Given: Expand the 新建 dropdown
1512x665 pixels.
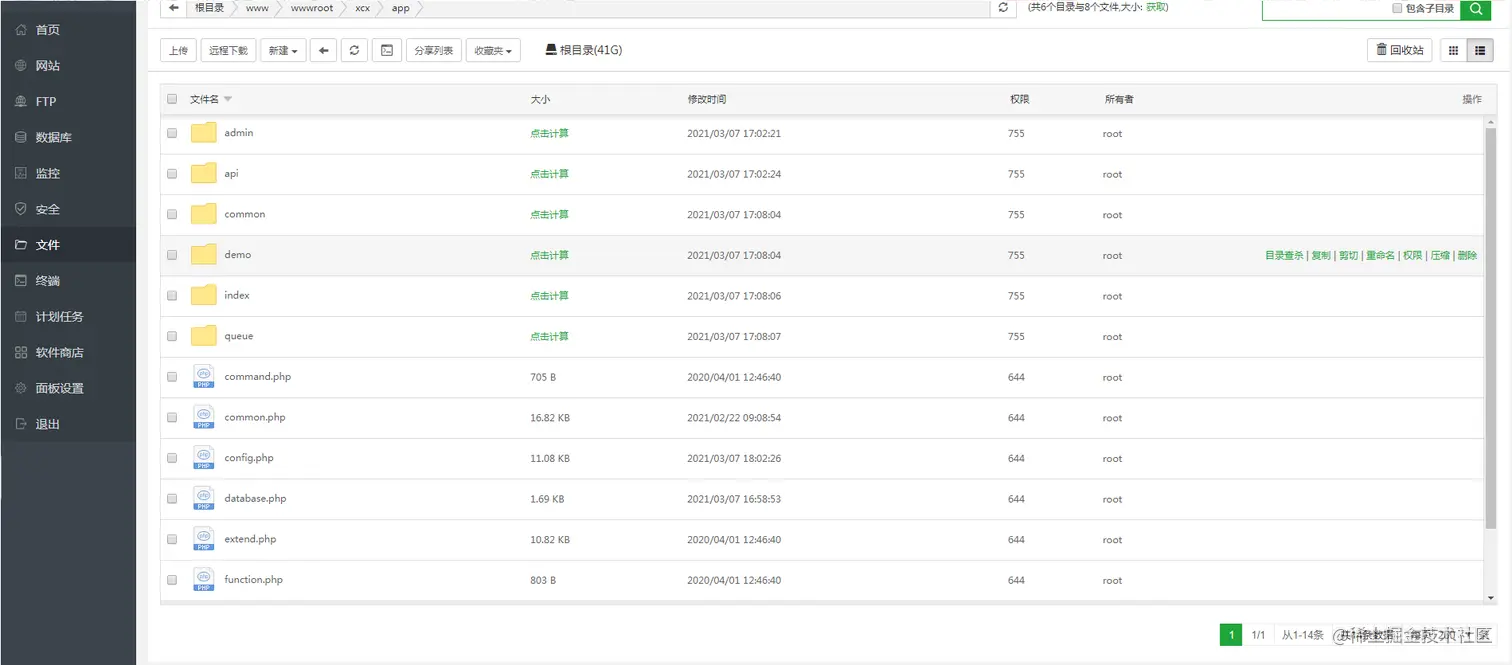Looking at the screenshot, I should (284, 50).
